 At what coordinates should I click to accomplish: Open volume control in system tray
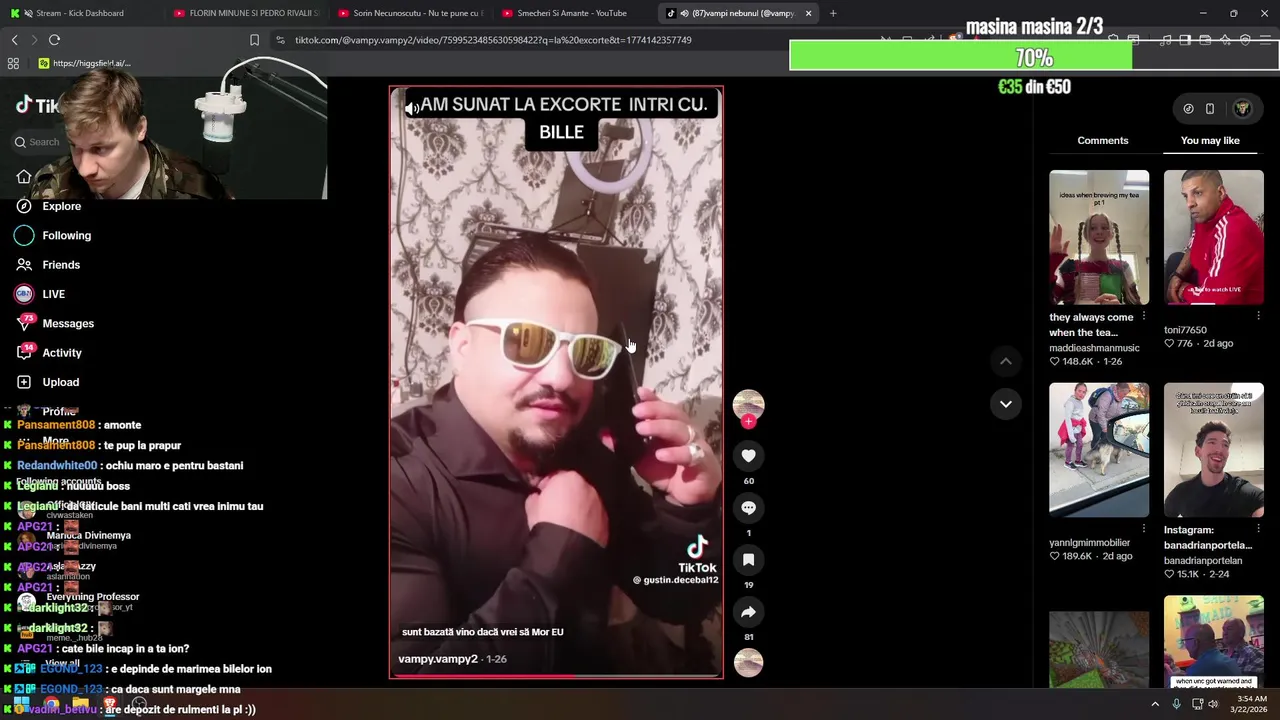coord(1213,704)
